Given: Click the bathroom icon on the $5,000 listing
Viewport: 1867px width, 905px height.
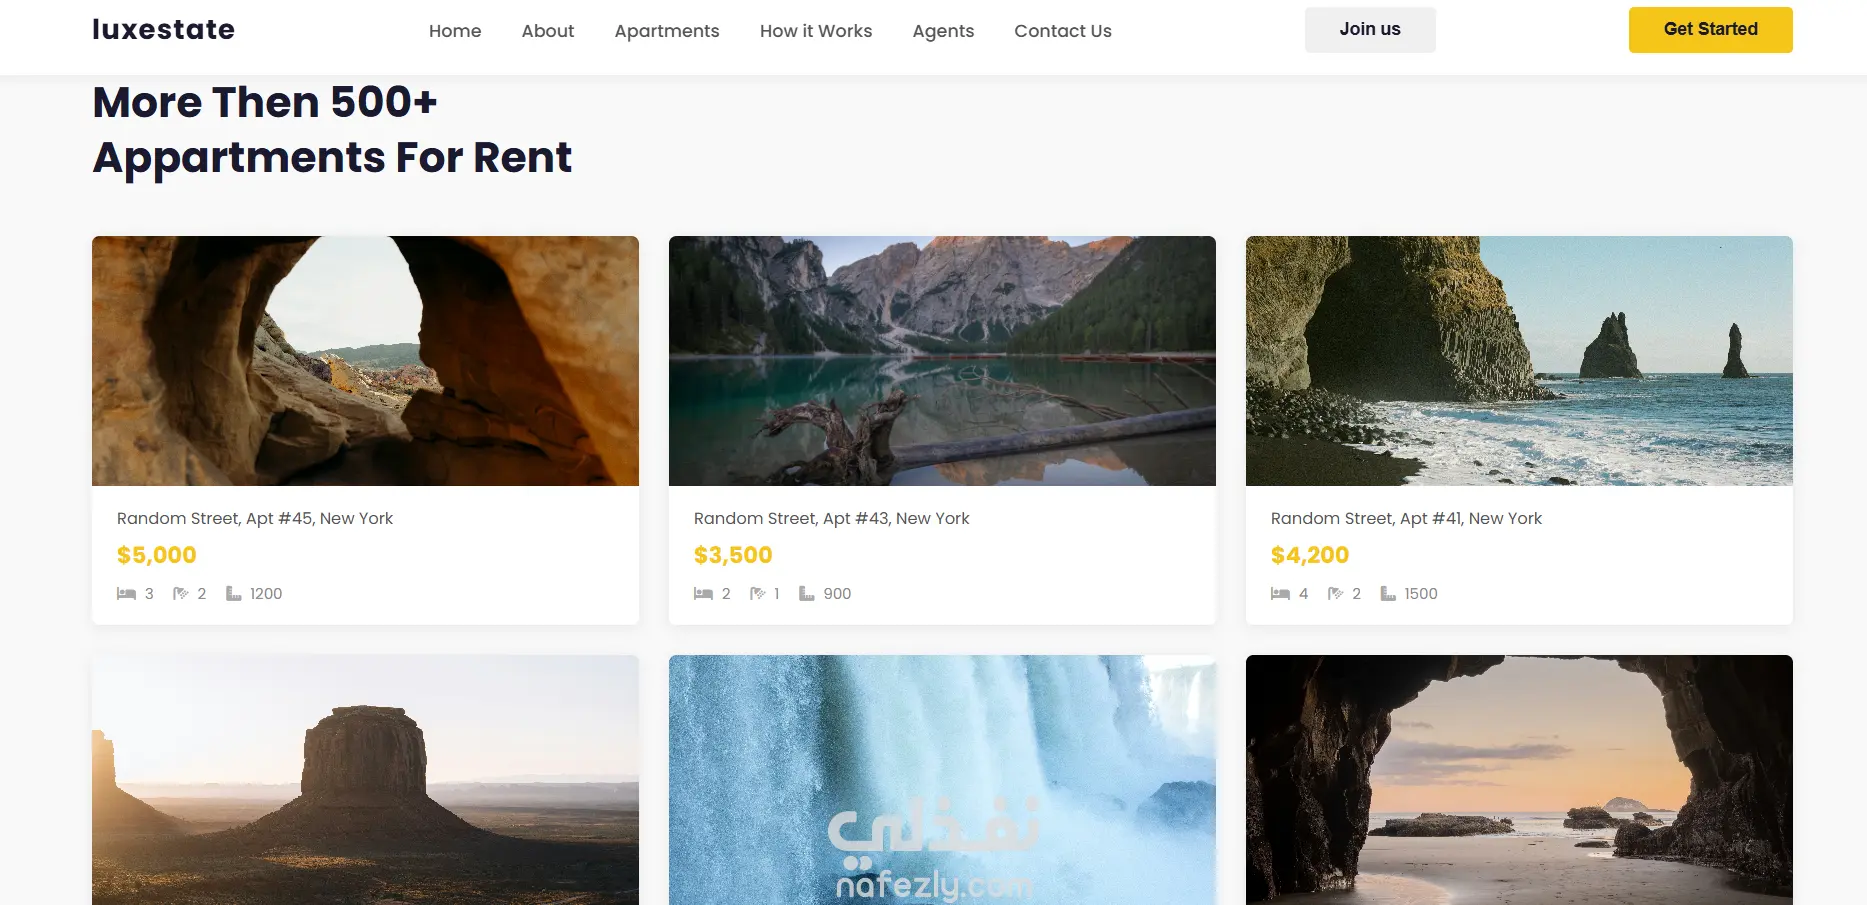Looking at the screenshot, I should click(x=181, y=594).
